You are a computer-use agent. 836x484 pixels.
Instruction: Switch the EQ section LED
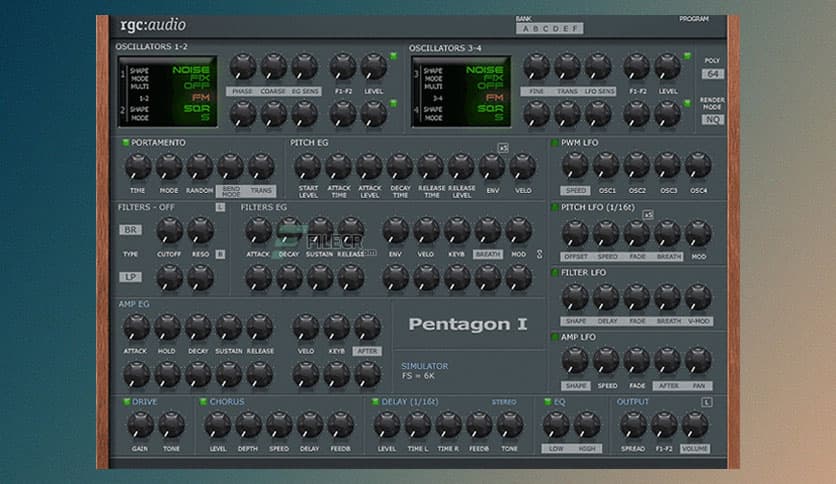[x=548, y=402]
